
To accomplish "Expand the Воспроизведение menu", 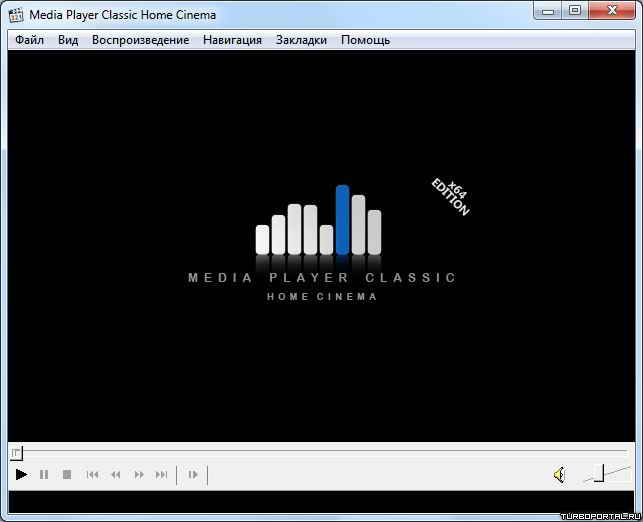I will [x=140, y=40].
